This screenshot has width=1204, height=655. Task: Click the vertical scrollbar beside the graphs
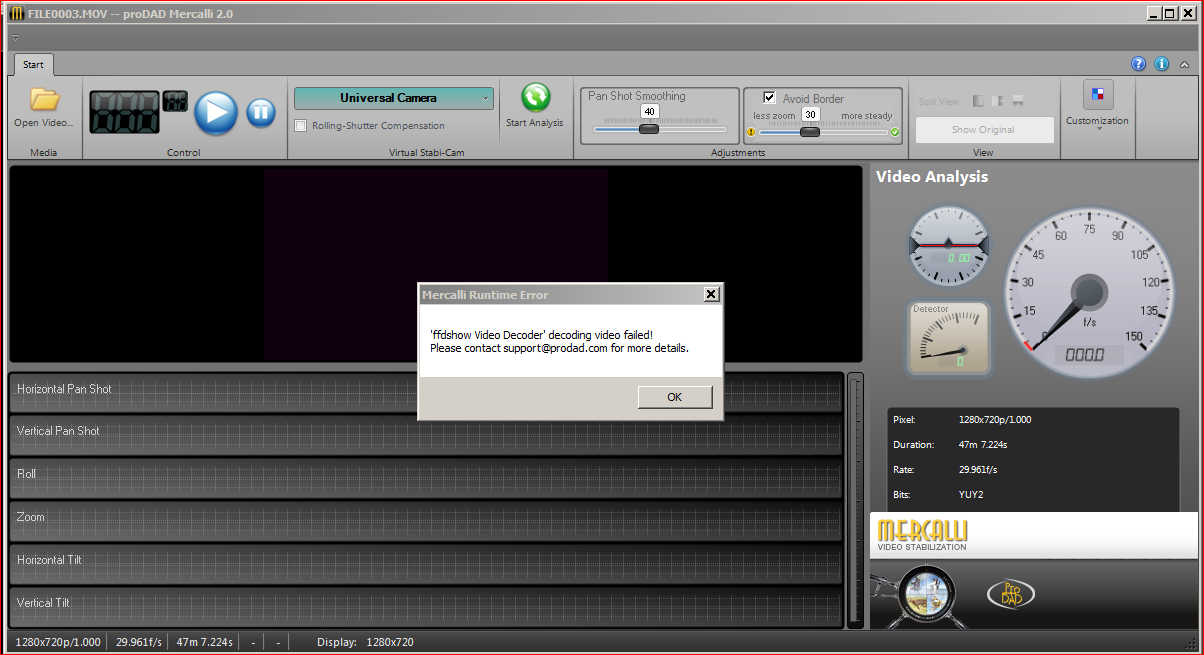click(x=855, y=500)
